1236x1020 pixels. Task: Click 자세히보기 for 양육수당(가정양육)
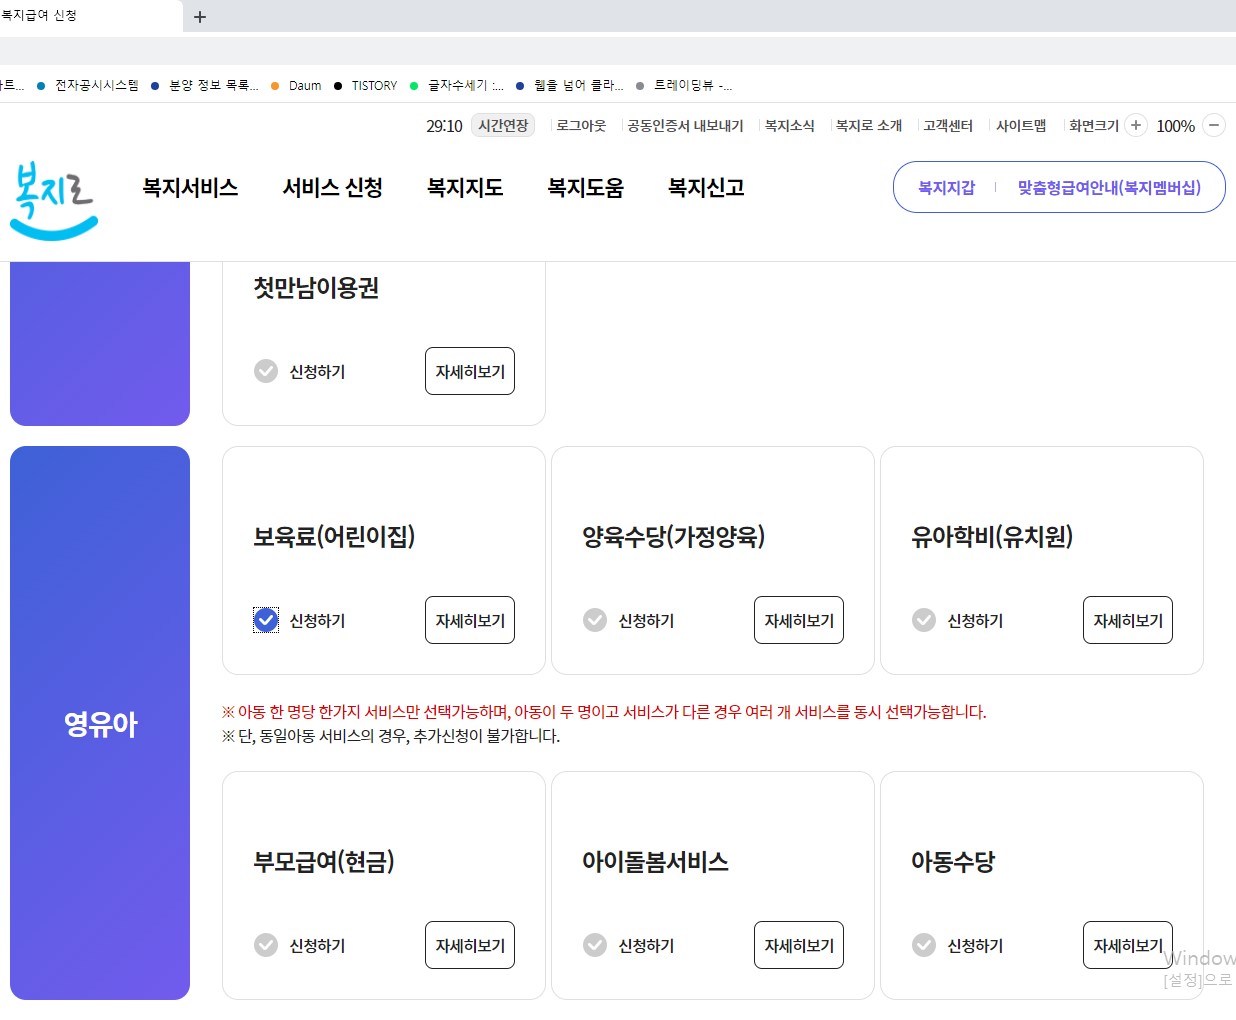tap(799, 620)
